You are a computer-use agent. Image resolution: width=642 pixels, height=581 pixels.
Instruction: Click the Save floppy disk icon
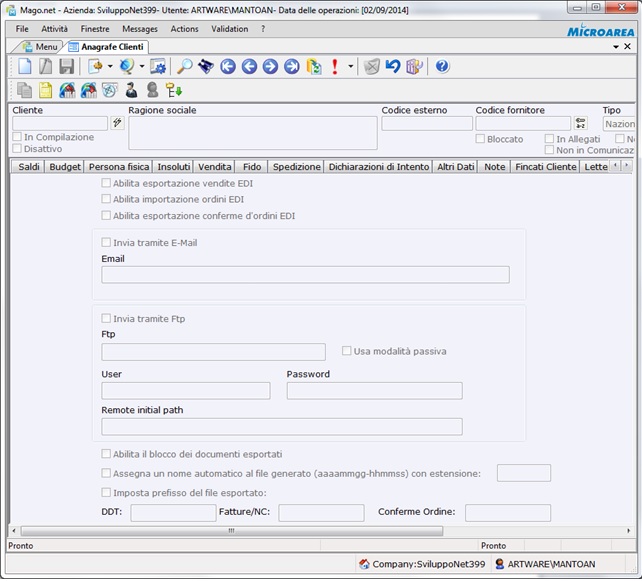tap(66, 67)
